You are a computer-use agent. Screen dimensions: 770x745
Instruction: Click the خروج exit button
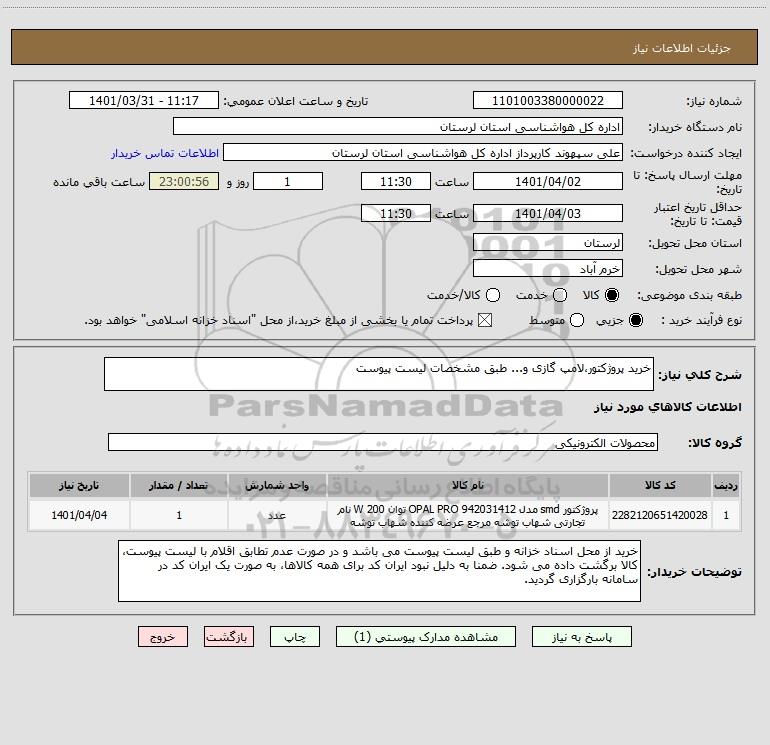(x=163, y=637)
